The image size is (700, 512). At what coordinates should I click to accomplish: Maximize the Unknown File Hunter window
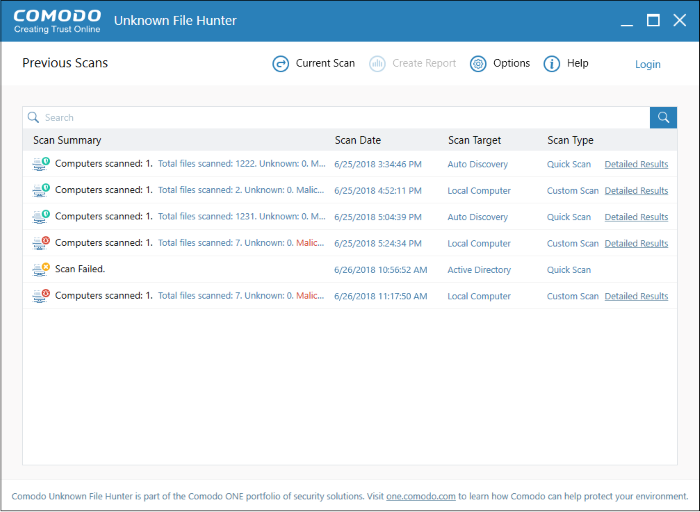(653, 20)
